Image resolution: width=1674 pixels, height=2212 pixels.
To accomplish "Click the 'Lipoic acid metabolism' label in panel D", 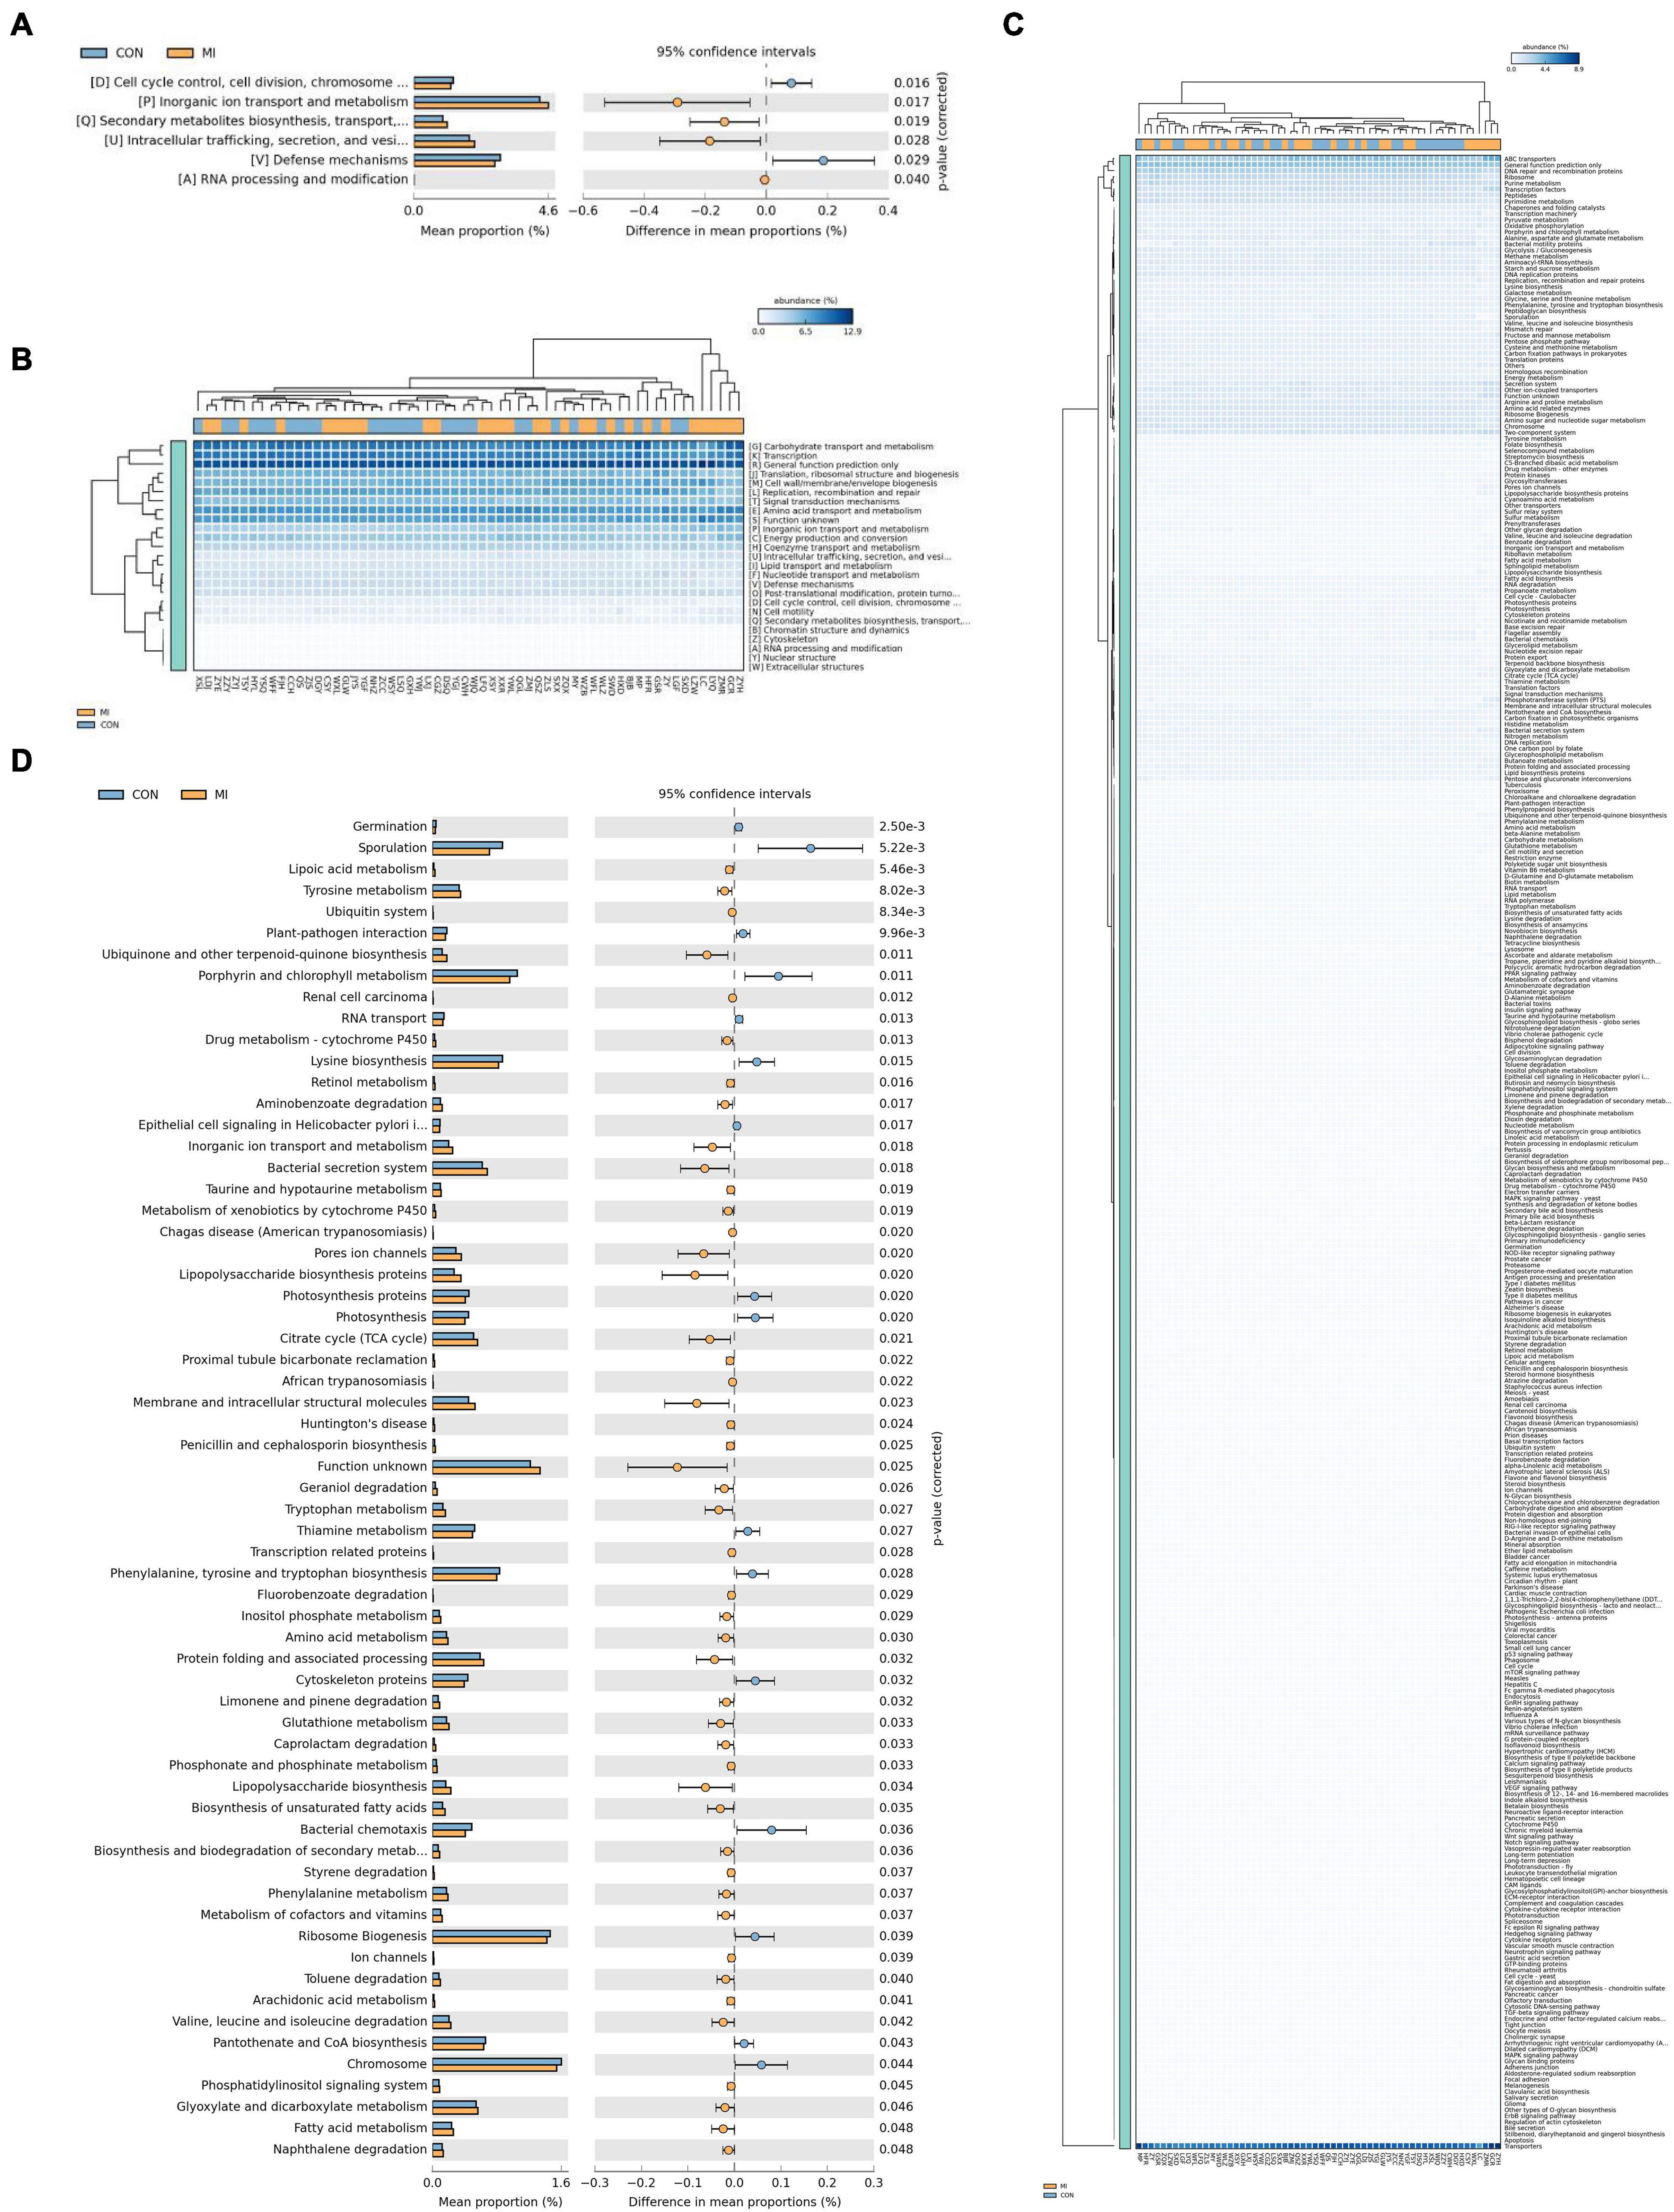I will (358, 869).
